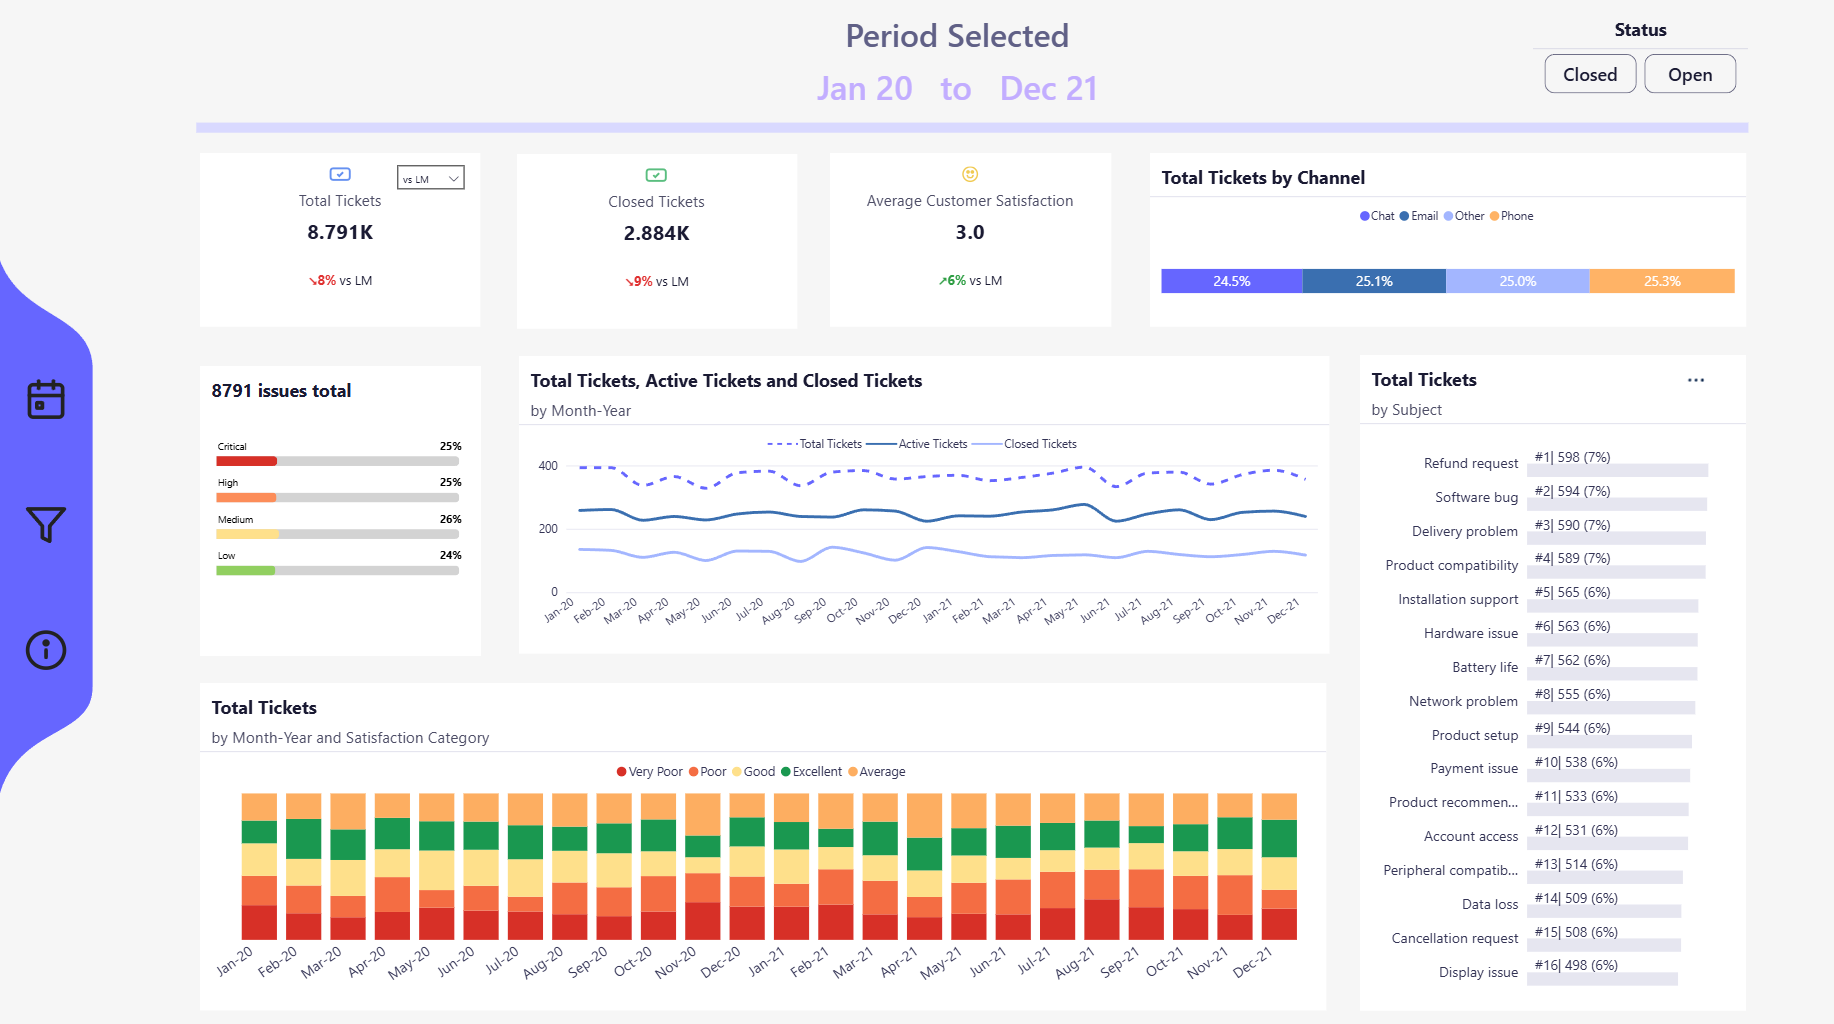Click the Total Tickets card icon
The image size is (1834, 1024).
tap(340, 174)
